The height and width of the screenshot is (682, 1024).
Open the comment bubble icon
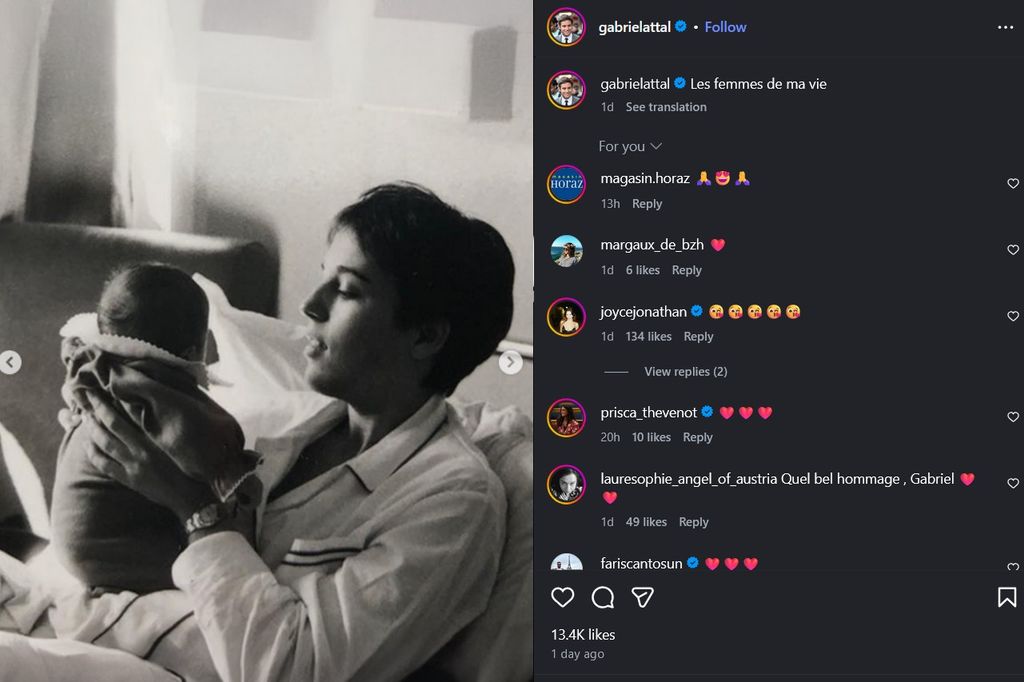603,597
